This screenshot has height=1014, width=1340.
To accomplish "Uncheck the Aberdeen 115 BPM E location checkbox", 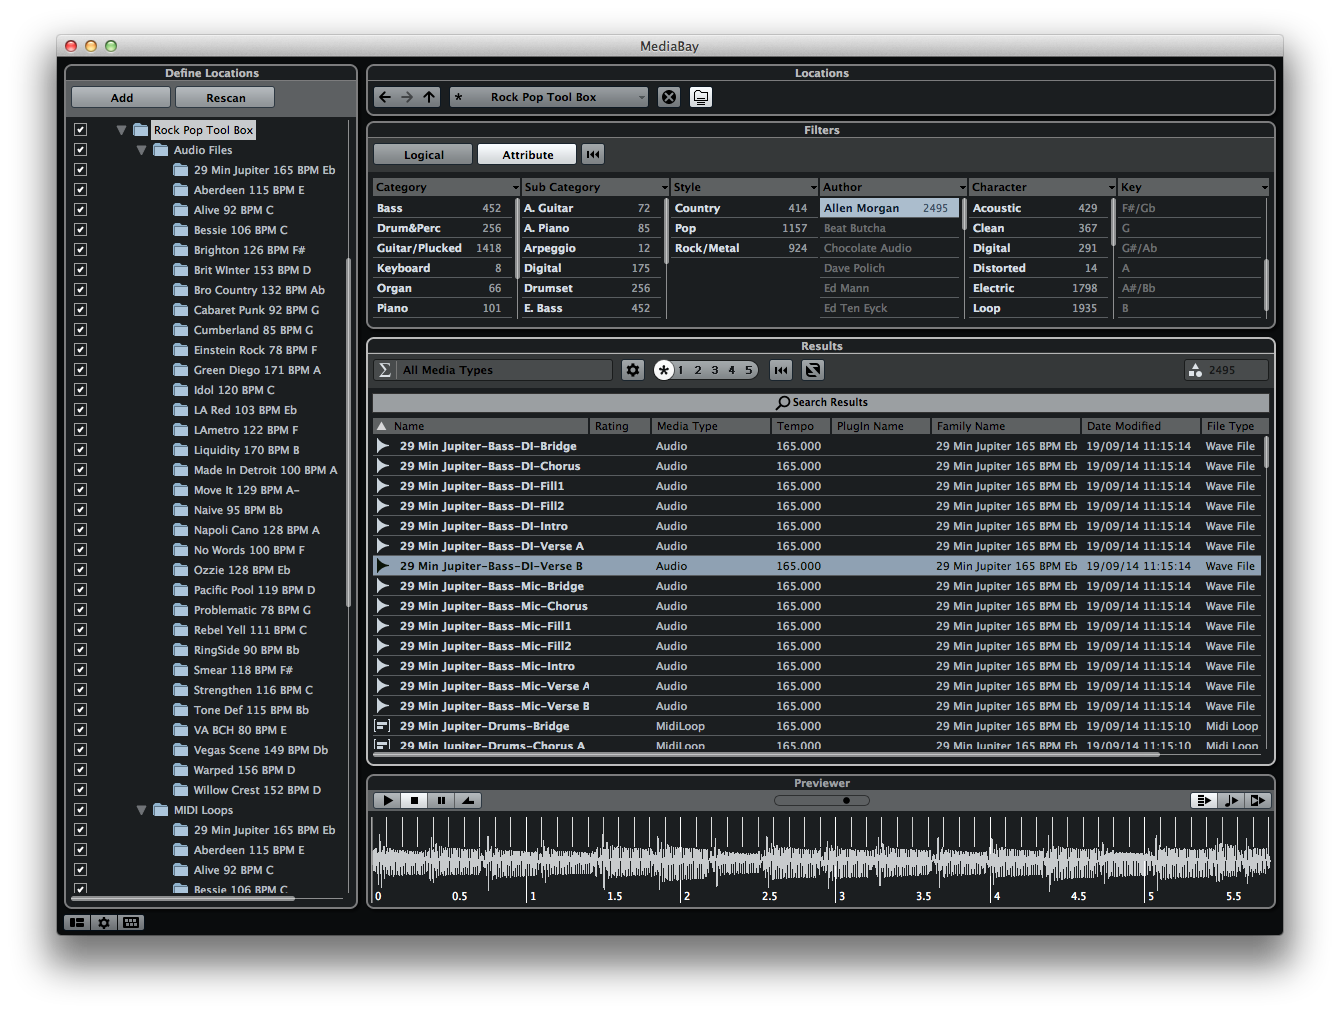I will 80,189.
